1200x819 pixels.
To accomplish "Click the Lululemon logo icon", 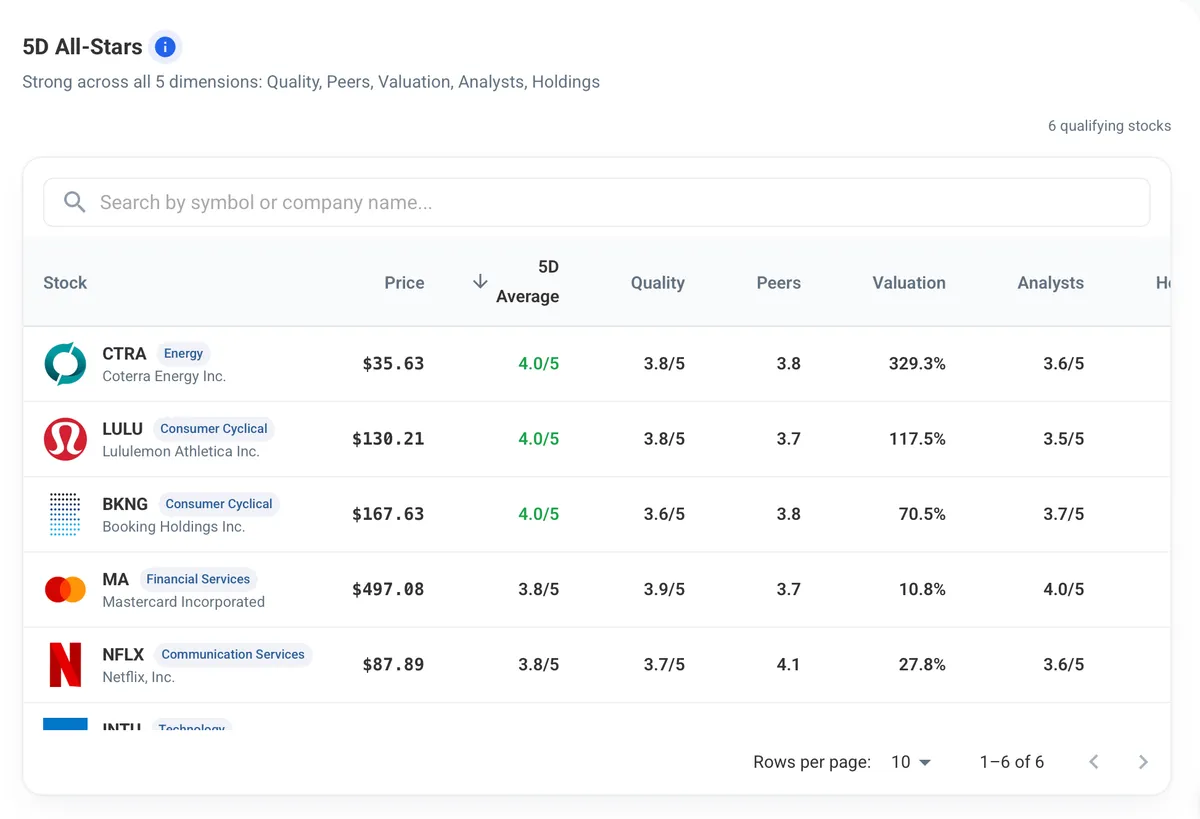I will [65, 439].
